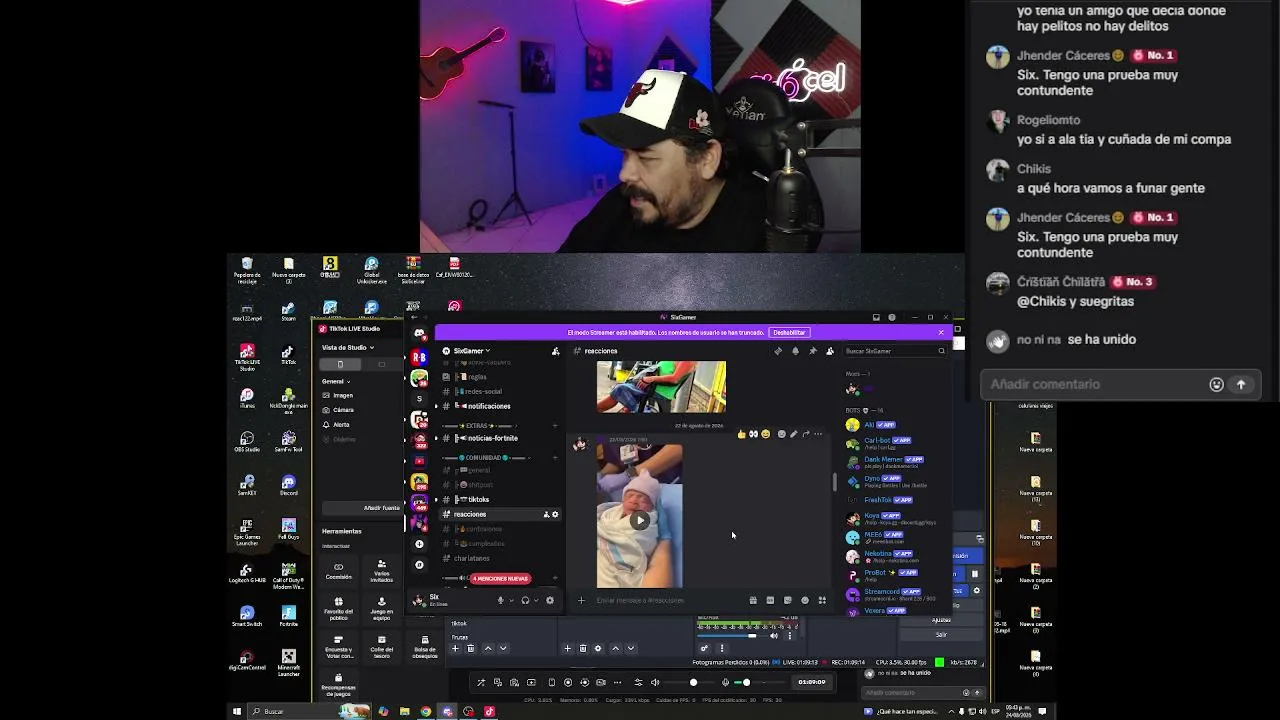
Task: Expand the SixGamer server dropdown
Action: (x=472, y=351)
